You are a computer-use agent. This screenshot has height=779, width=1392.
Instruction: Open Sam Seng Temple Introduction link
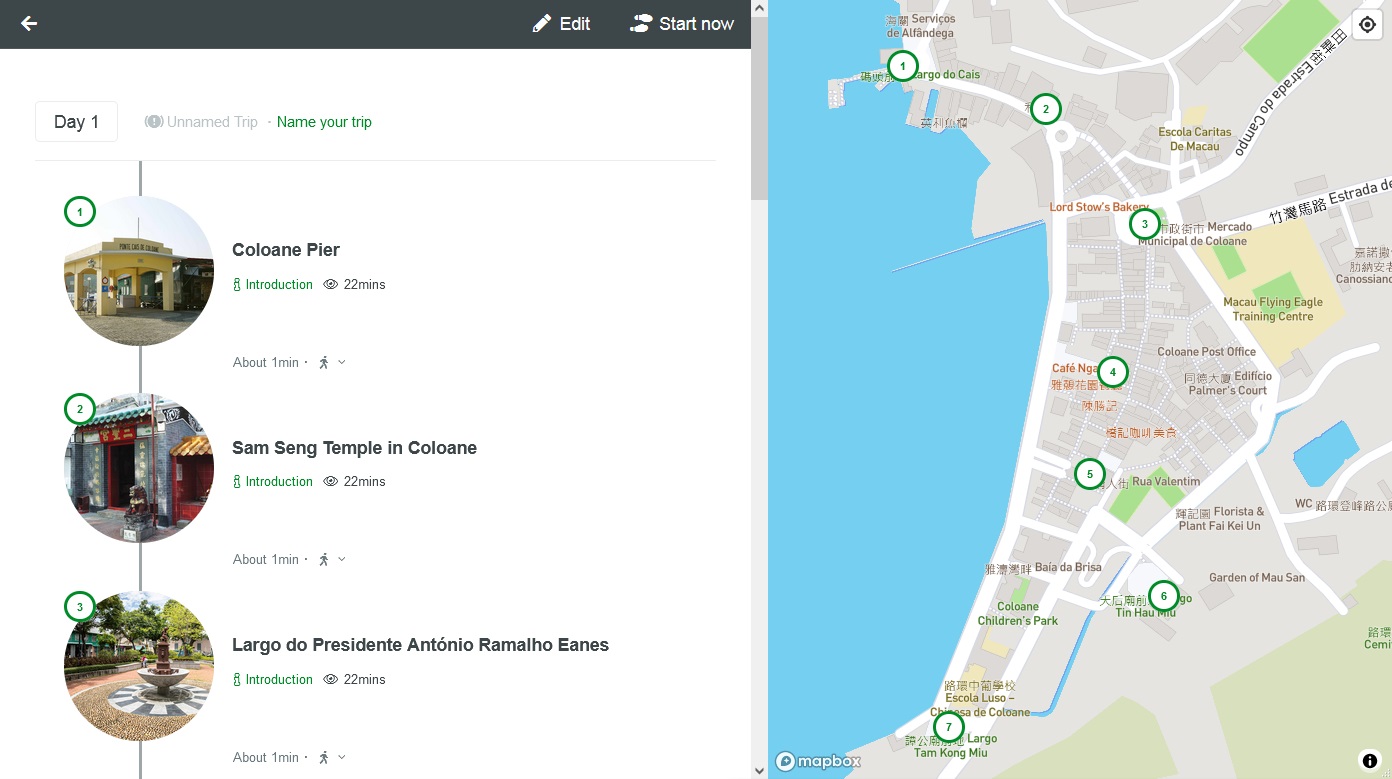click(x=272, y=482)
